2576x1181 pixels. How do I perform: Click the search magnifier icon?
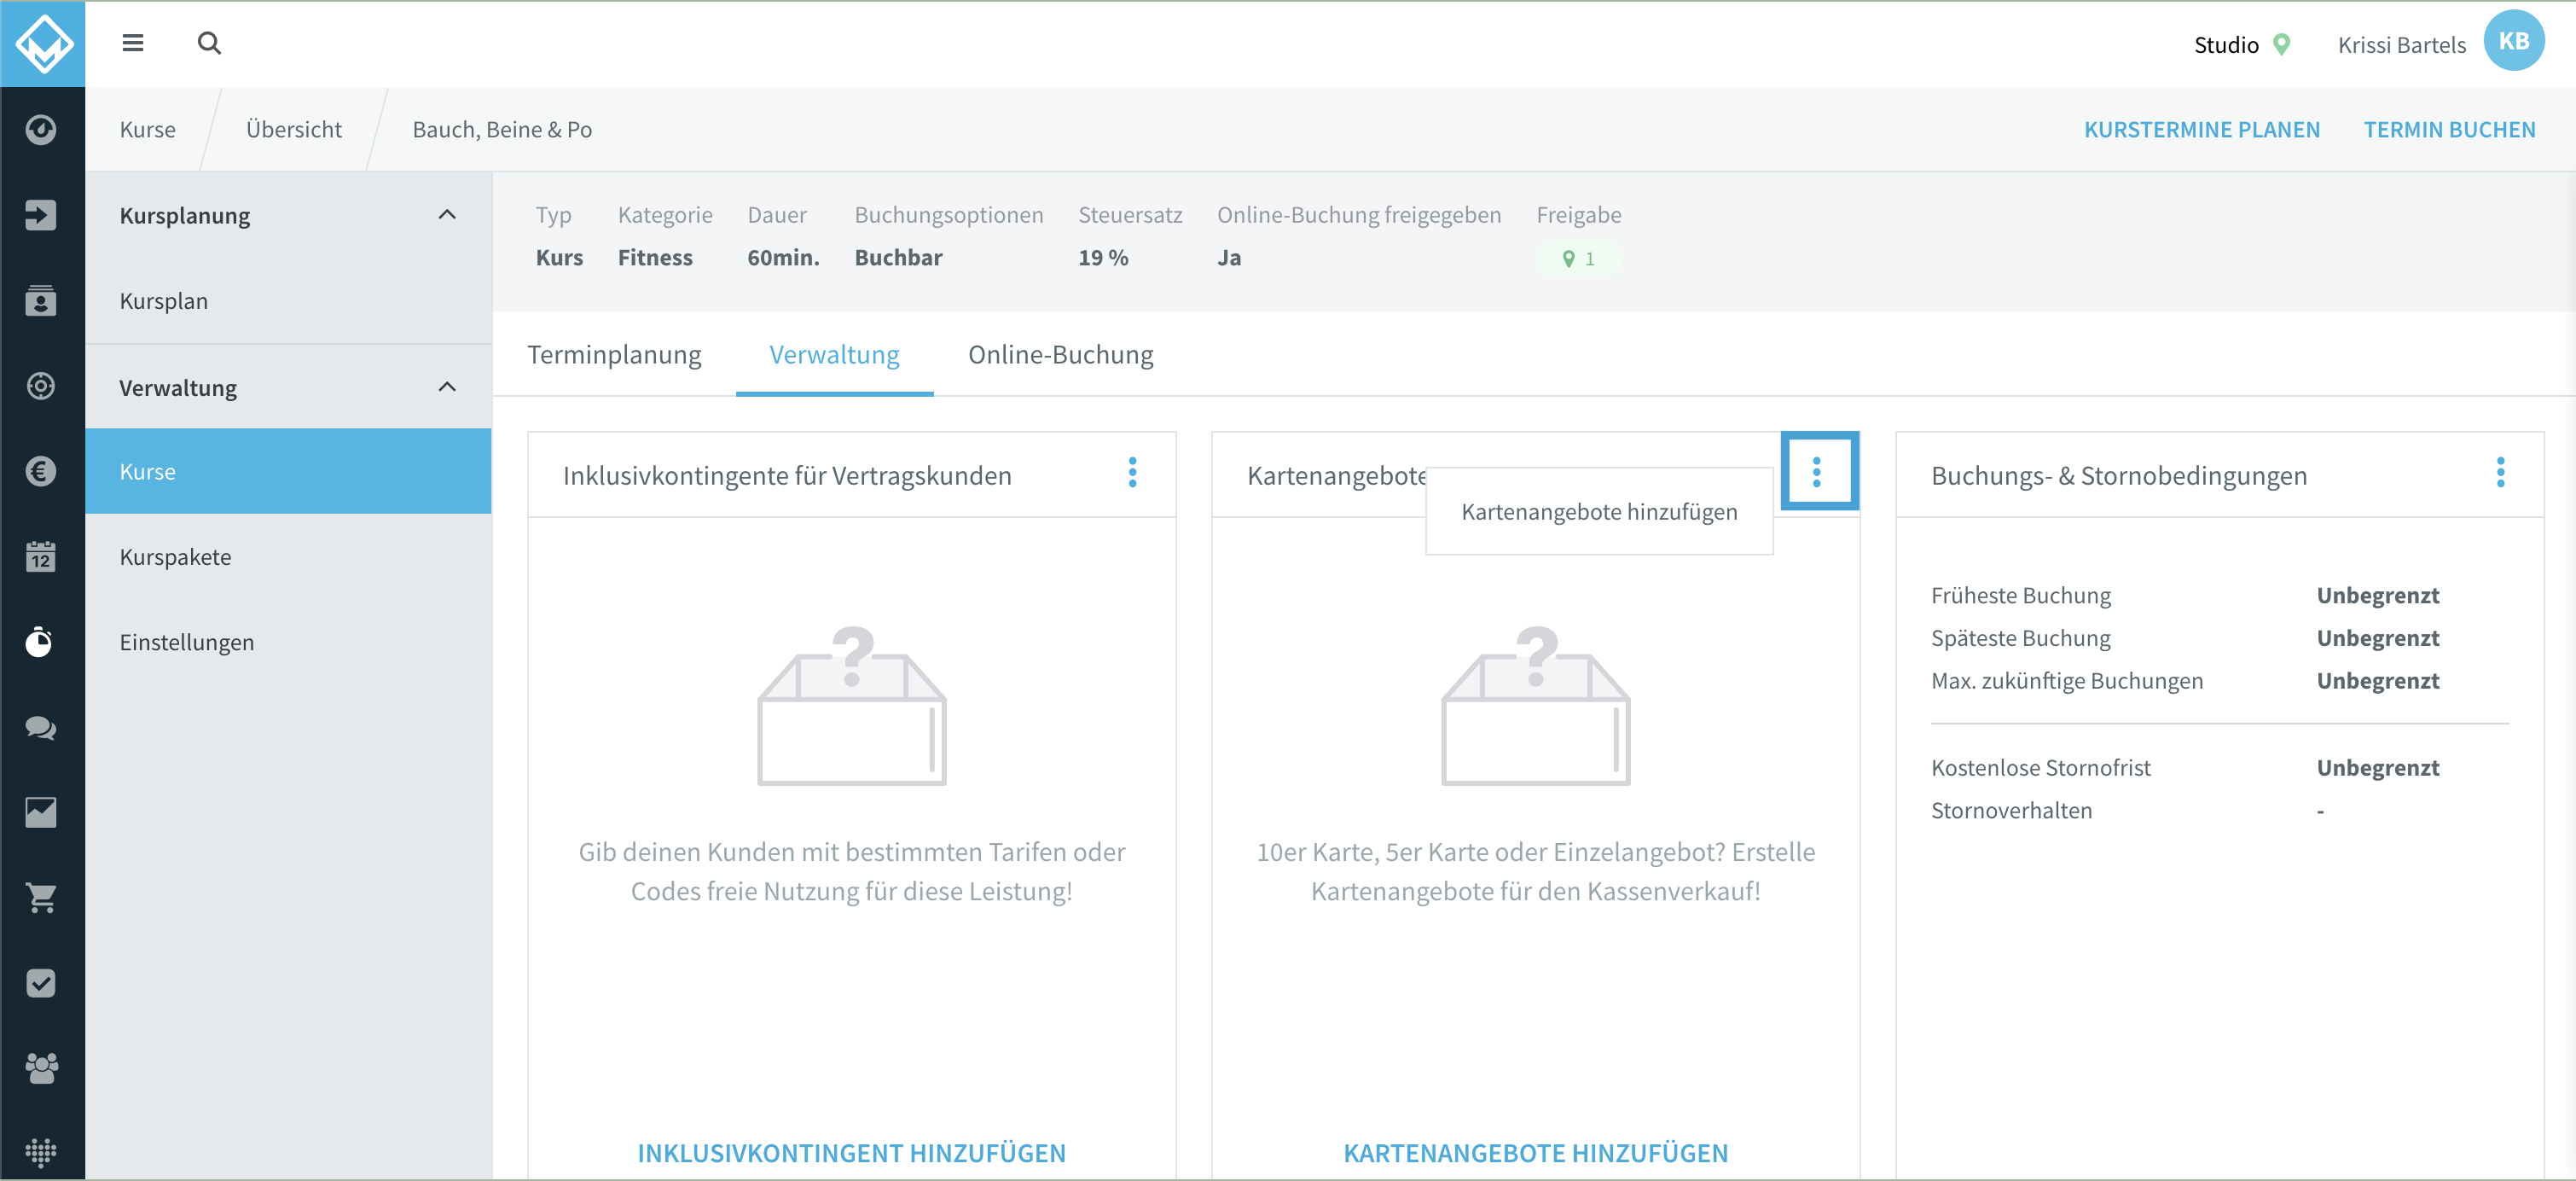209,43
